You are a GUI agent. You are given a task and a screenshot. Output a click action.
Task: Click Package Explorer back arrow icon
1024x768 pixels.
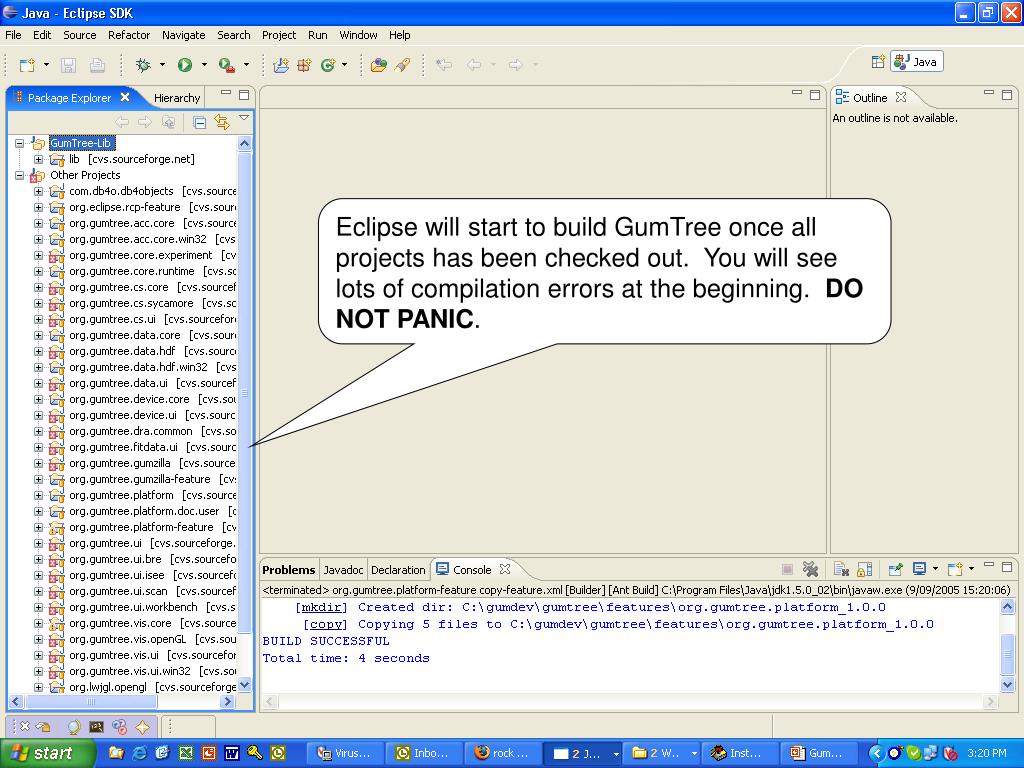[x=122, y=122]
